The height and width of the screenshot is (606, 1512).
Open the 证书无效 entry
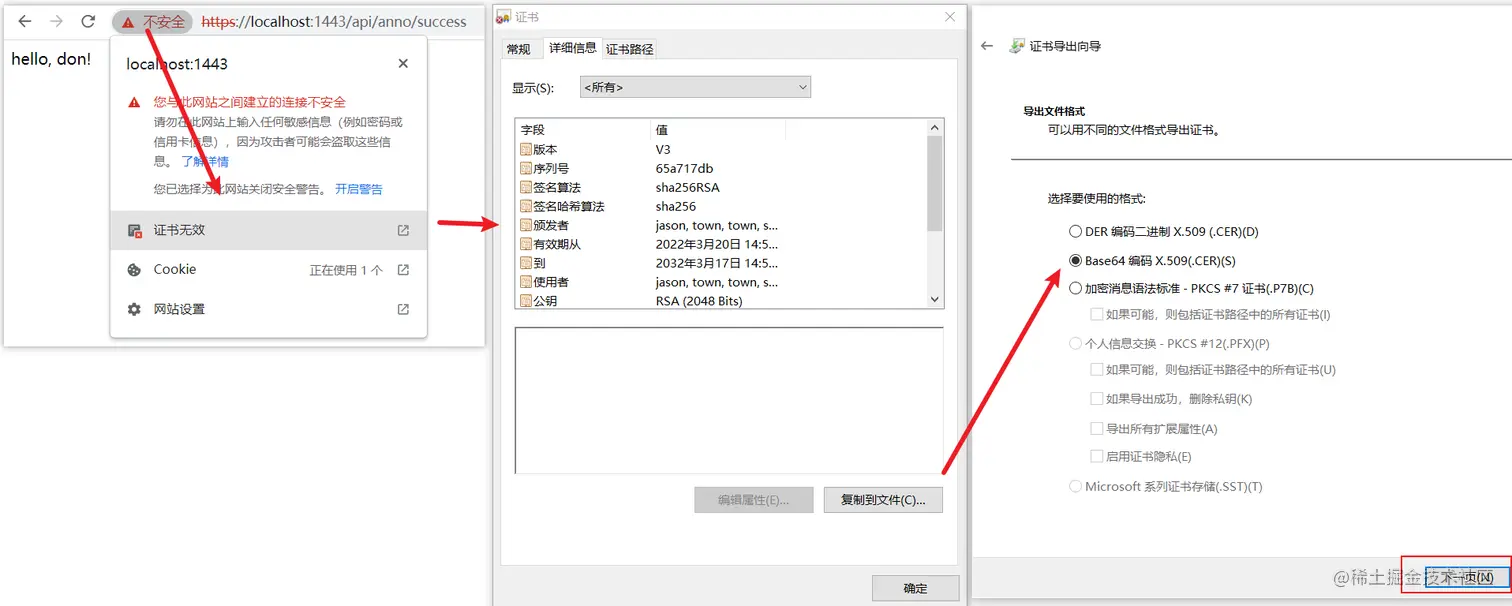click(x=269, y=230)
